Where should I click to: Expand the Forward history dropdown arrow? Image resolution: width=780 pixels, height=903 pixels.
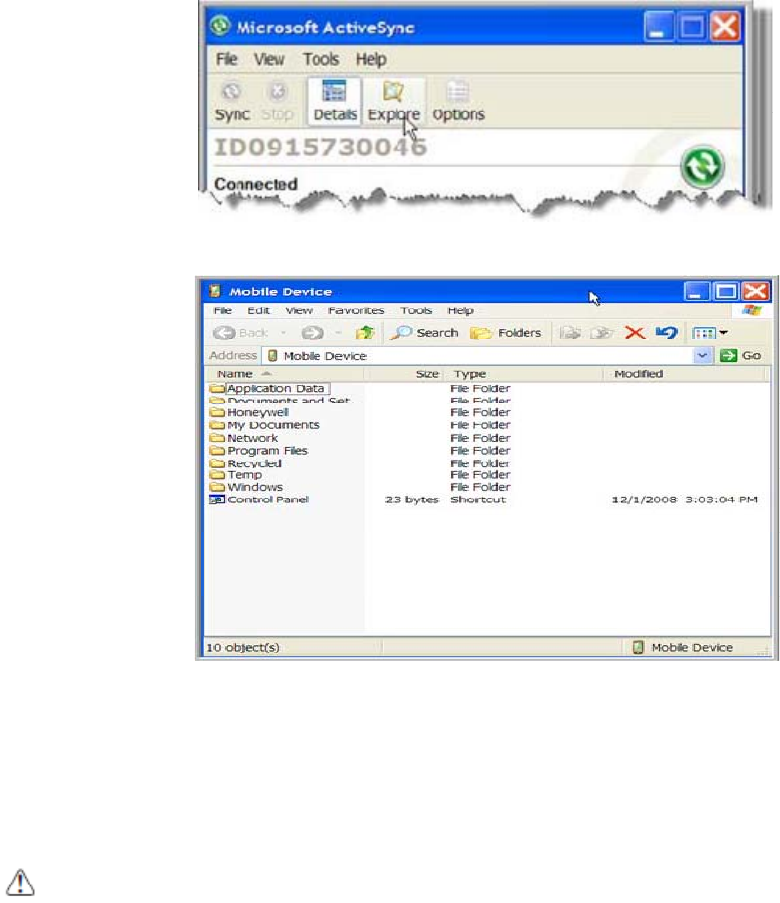click(x=338, y=333)
